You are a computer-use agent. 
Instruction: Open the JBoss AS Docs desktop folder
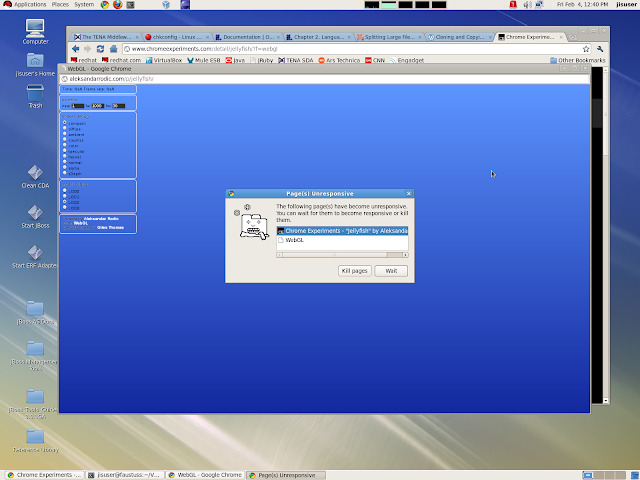pos(35,313)
